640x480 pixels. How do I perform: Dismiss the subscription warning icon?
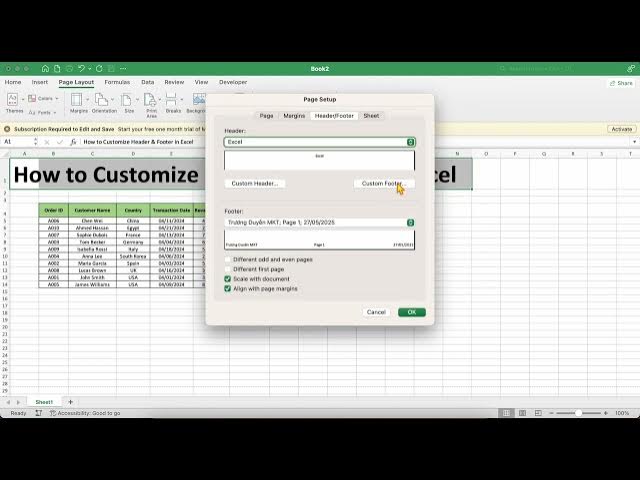pos(7,129)
